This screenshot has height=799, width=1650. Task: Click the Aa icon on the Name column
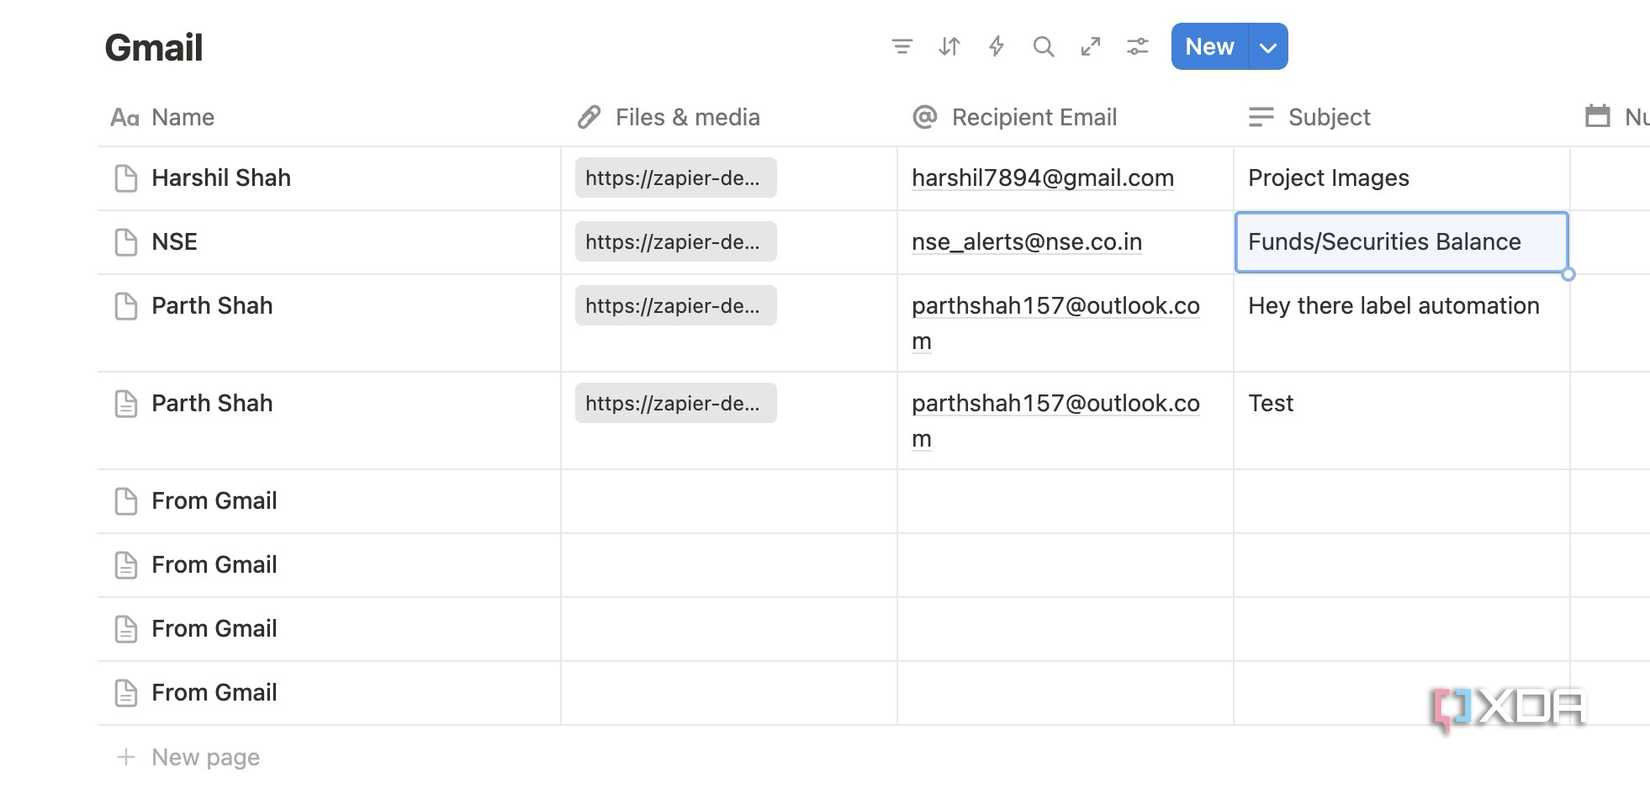122,117
